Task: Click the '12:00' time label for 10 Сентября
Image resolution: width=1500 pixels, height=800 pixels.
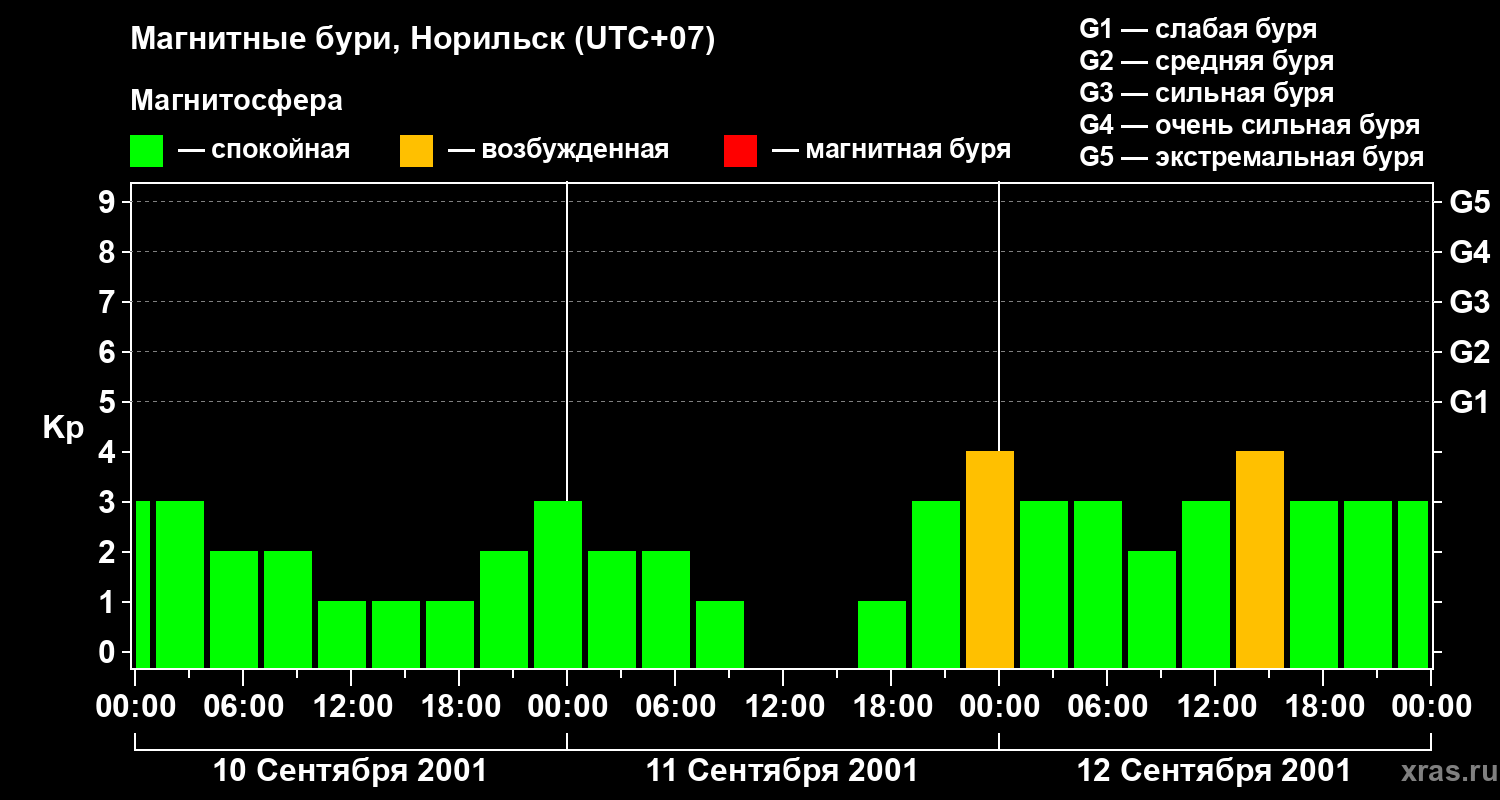Action: point(351,707)
